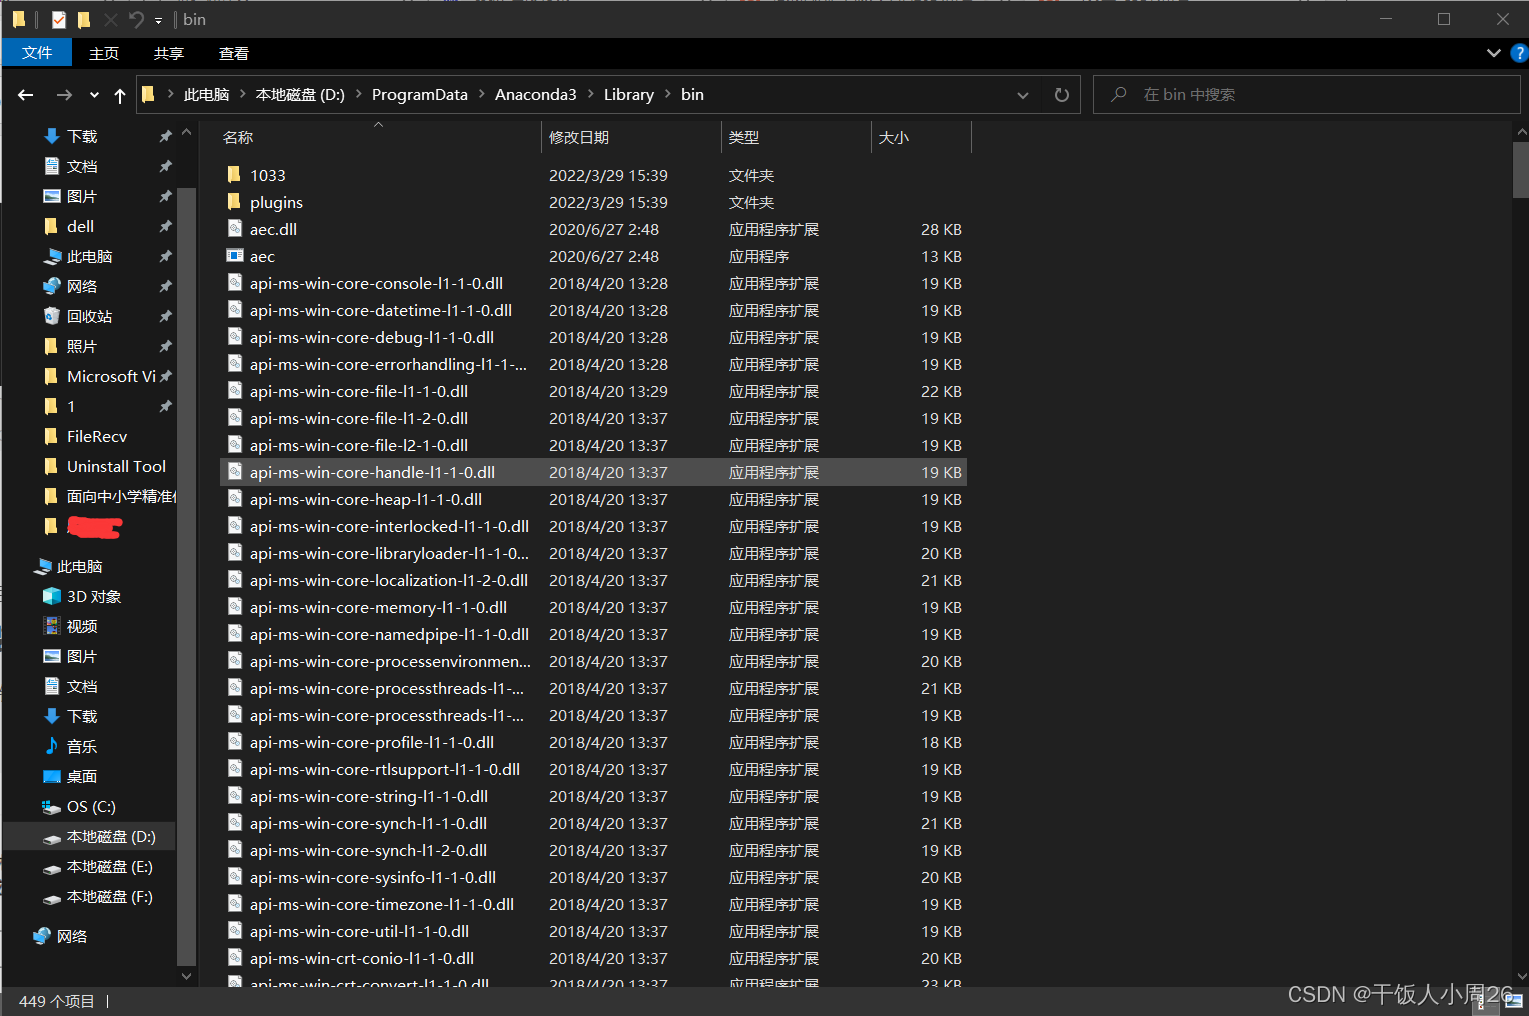Select the aec application file icon

coord(235,256)
